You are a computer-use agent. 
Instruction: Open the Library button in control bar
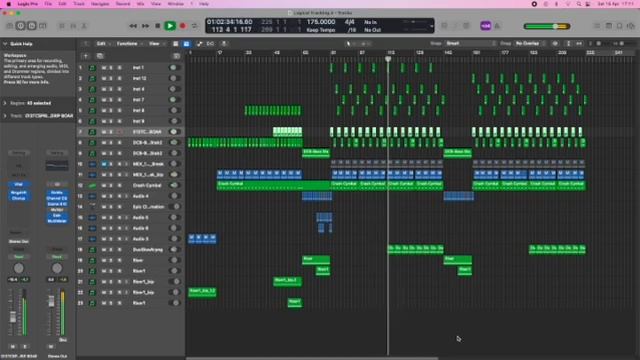9,26
